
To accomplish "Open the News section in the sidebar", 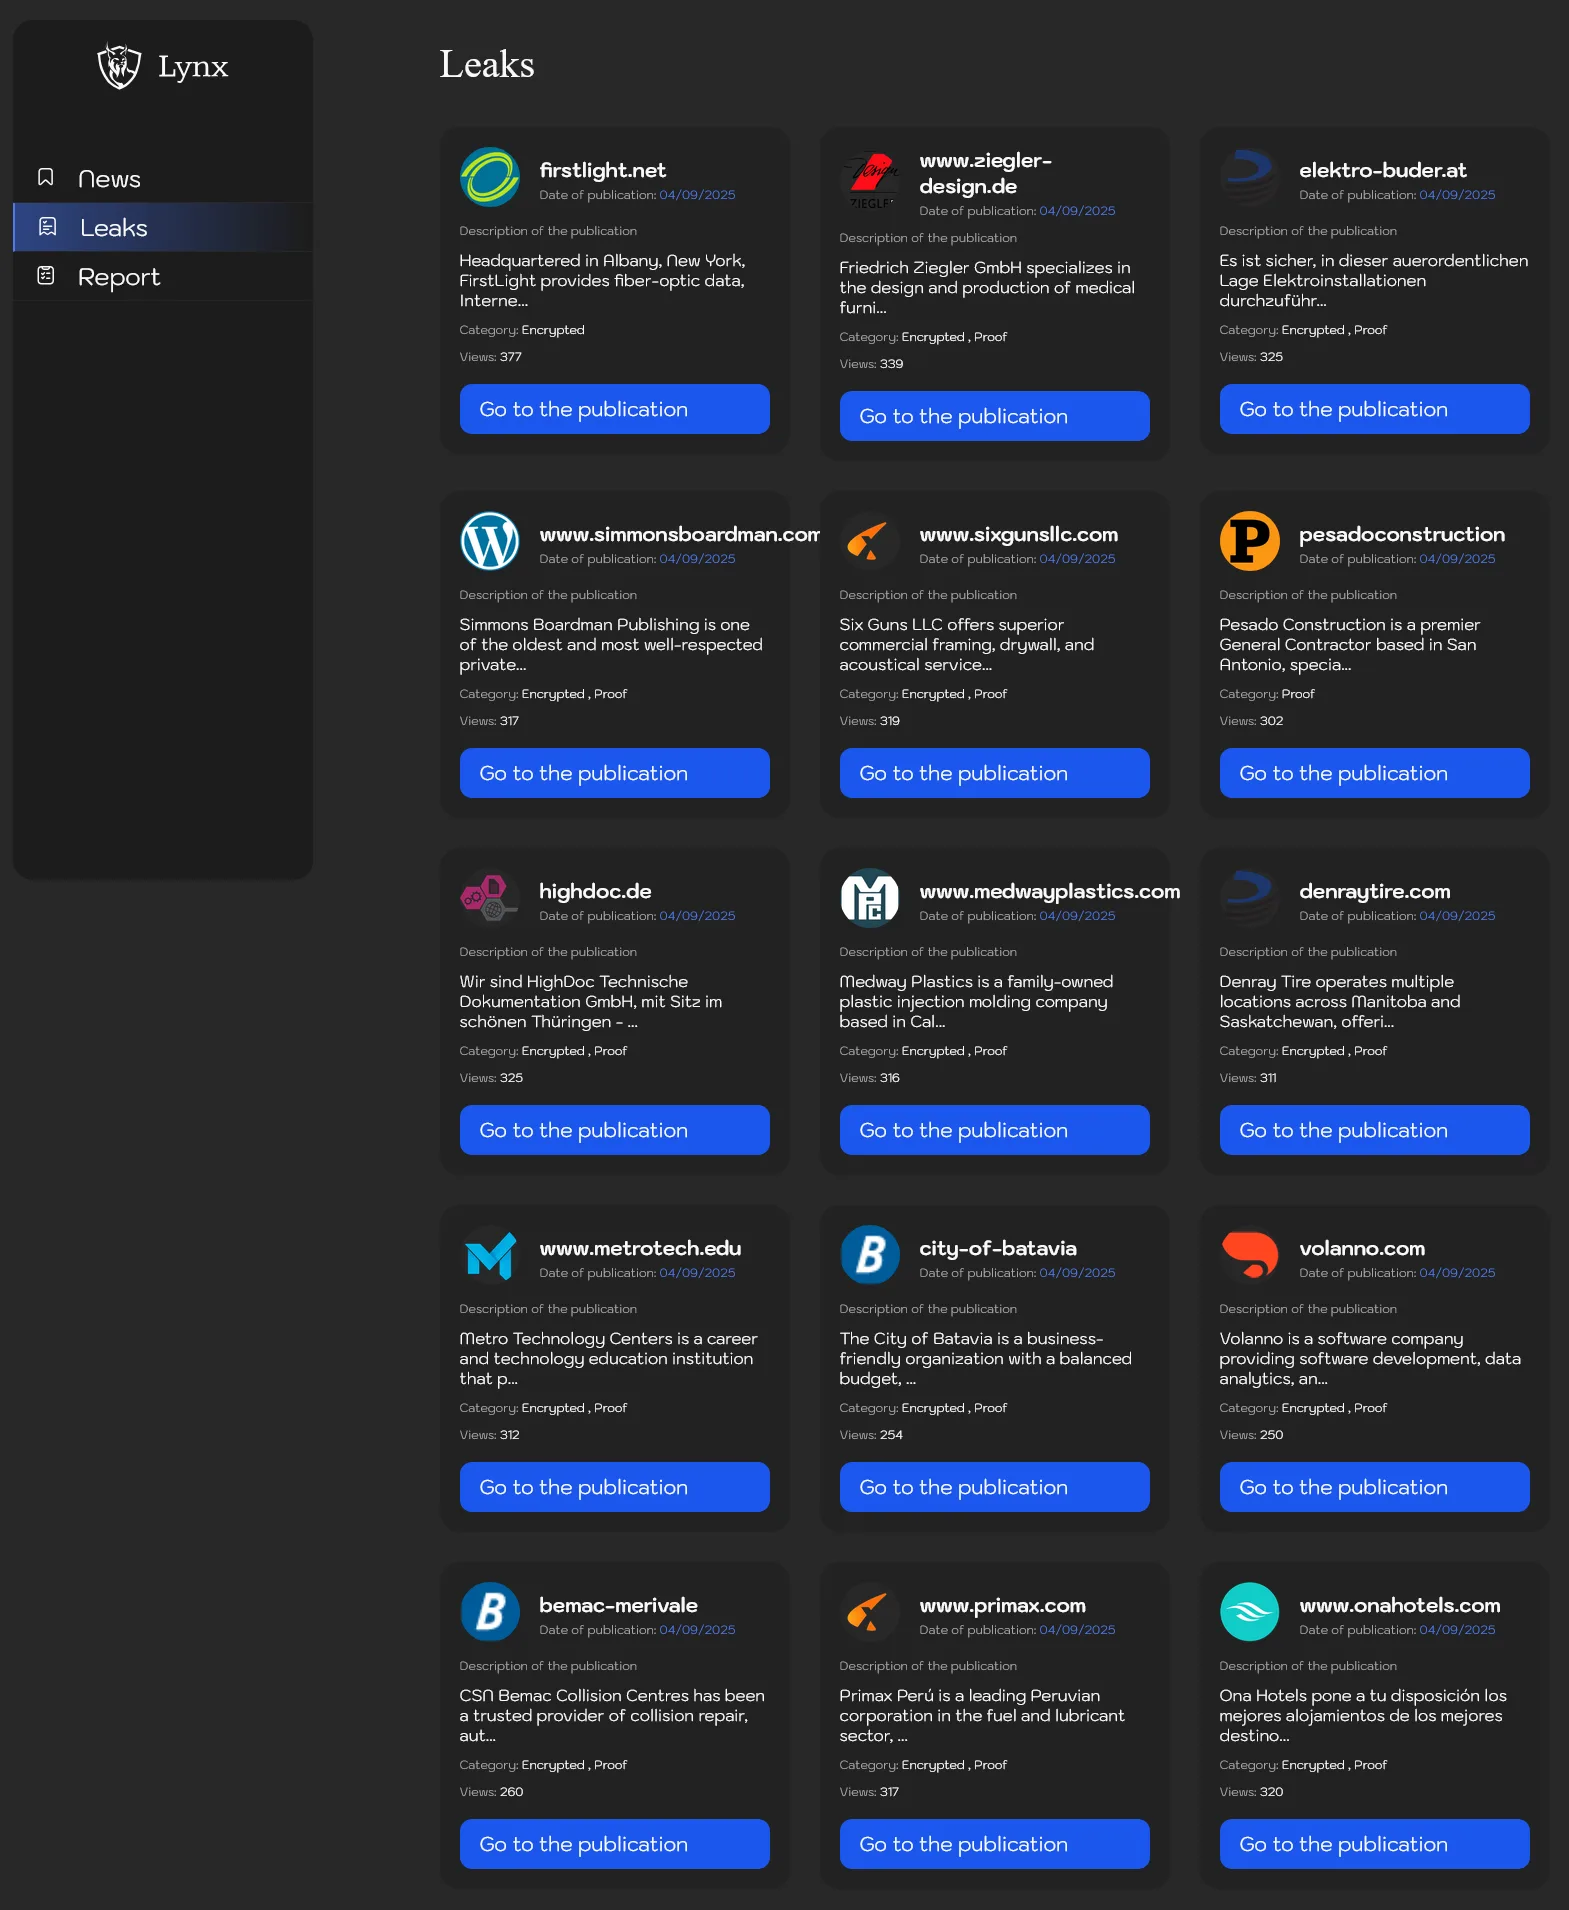I will click(109, 179).
